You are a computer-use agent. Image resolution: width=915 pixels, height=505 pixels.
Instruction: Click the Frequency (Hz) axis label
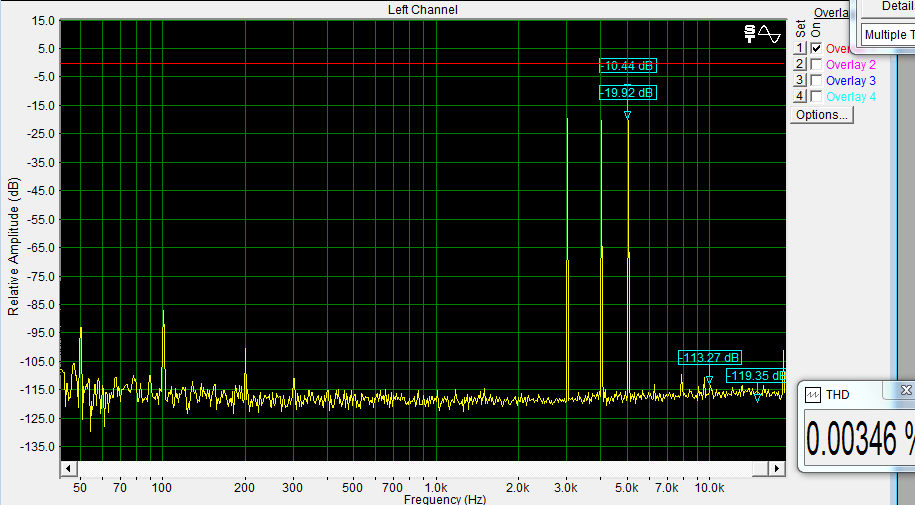click(x=445, y=500)
